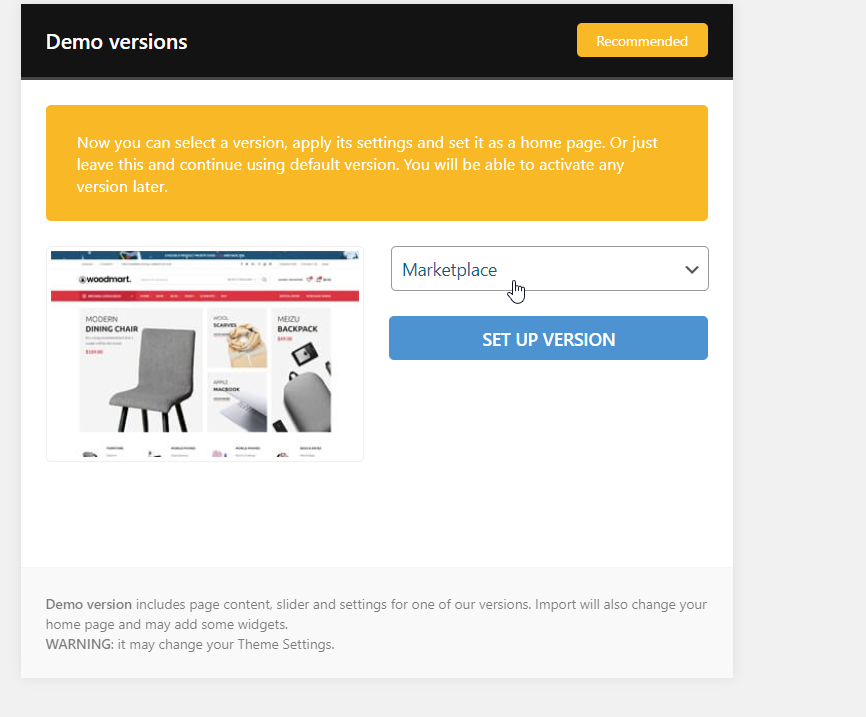Click the search magnifier icon in preview
This screenshot has width=866, height=717.
pos(262,280)
